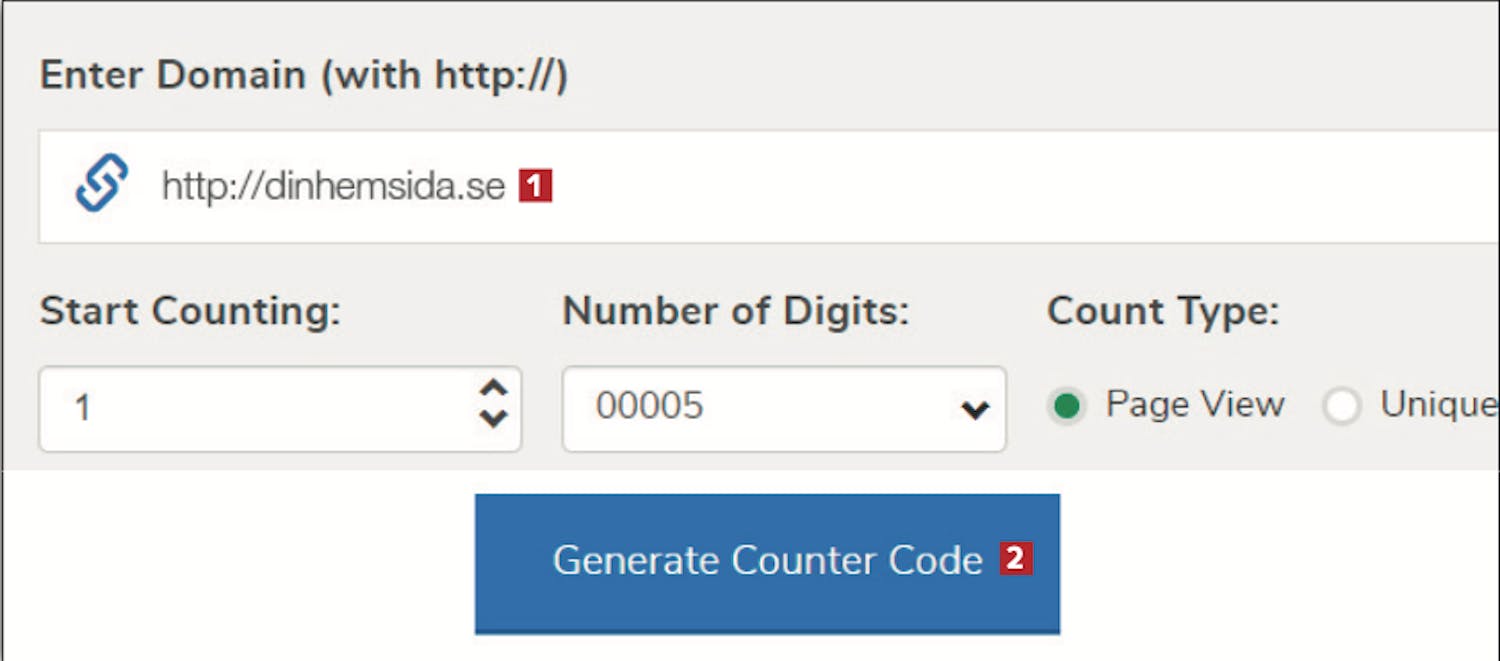Generate the counter code with the blue button

pyautogui.click(x=767, y=563)
